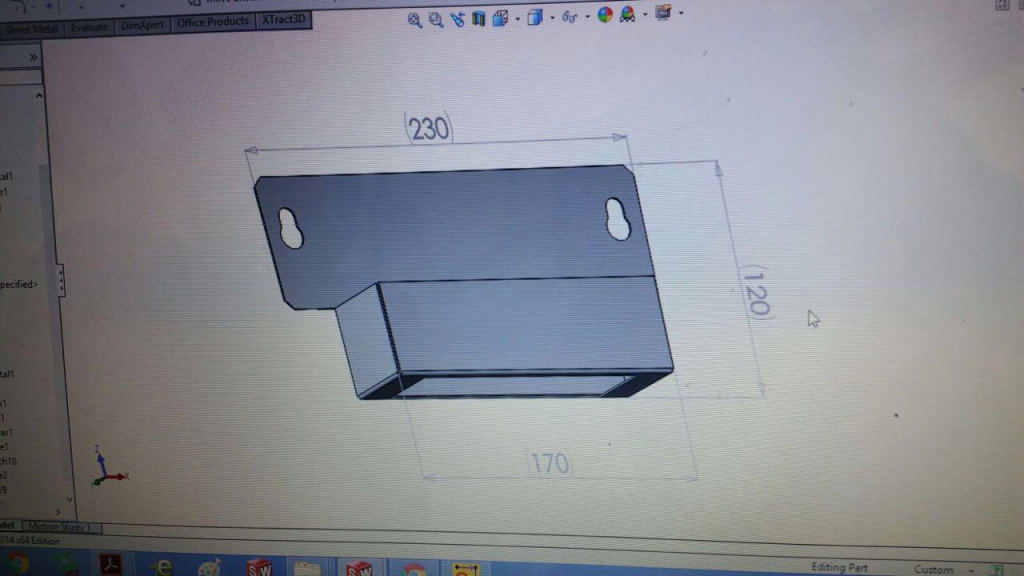Image resolution: width=1024 pixels, height=576 pixels.
Task: Expand the Display Style dropdown arrow
Action: click(x=551, y=18)
